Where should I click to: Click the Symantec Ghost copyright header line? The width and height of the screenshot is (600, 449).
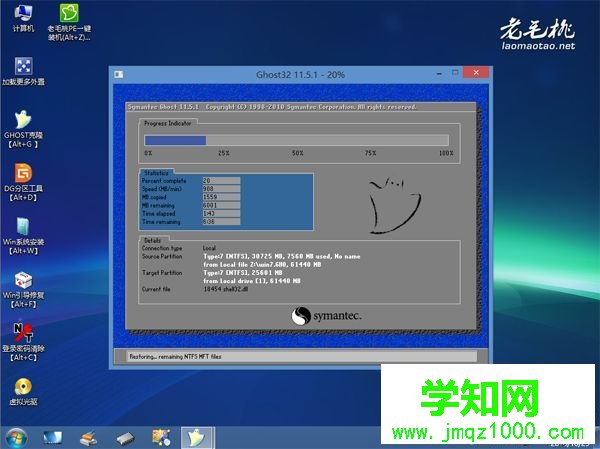[272, 107]
